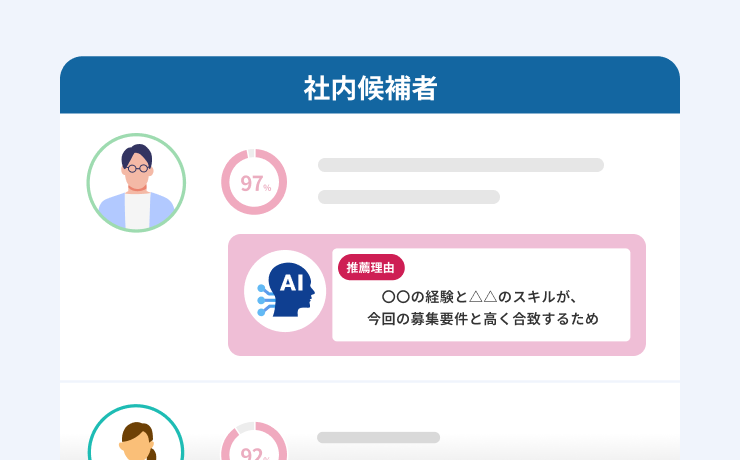Screen dimensions: 740x460
Task: Select the woman candidate avatar
Action: pyautogui.click(x=136, y=436)
